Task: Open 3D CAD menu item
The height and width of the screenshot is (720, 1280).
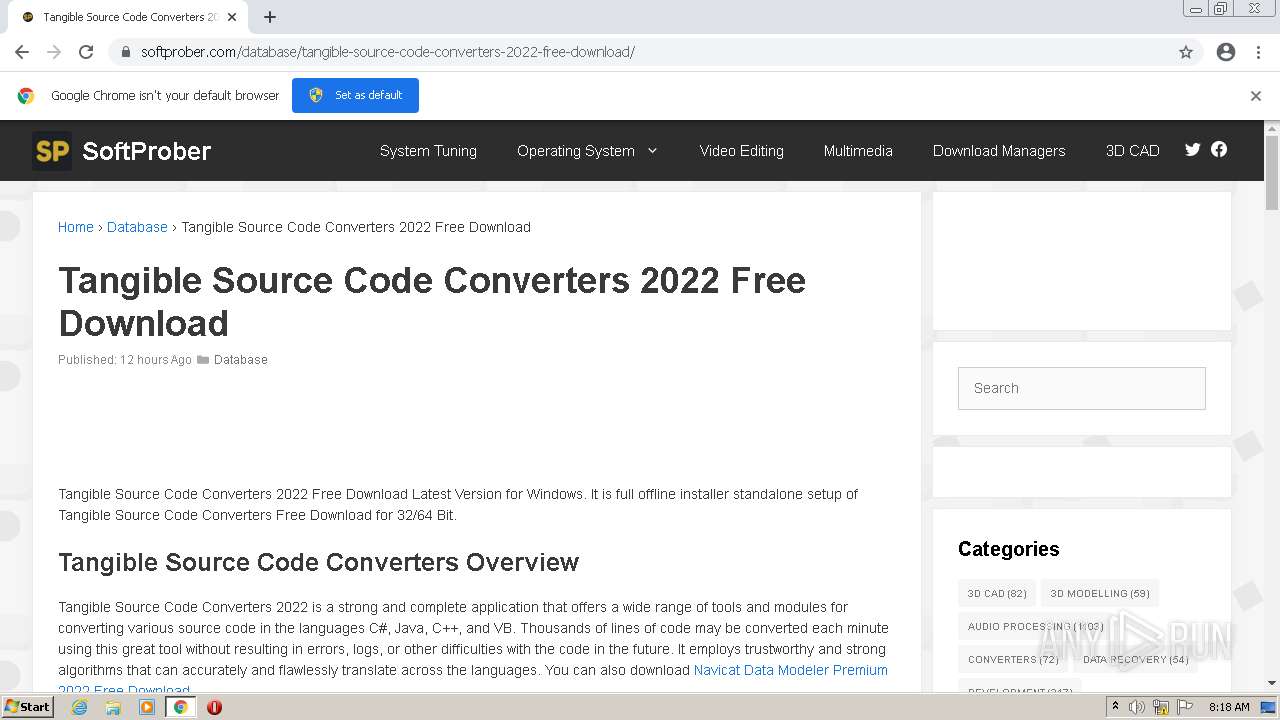Action: point(1132,151)
